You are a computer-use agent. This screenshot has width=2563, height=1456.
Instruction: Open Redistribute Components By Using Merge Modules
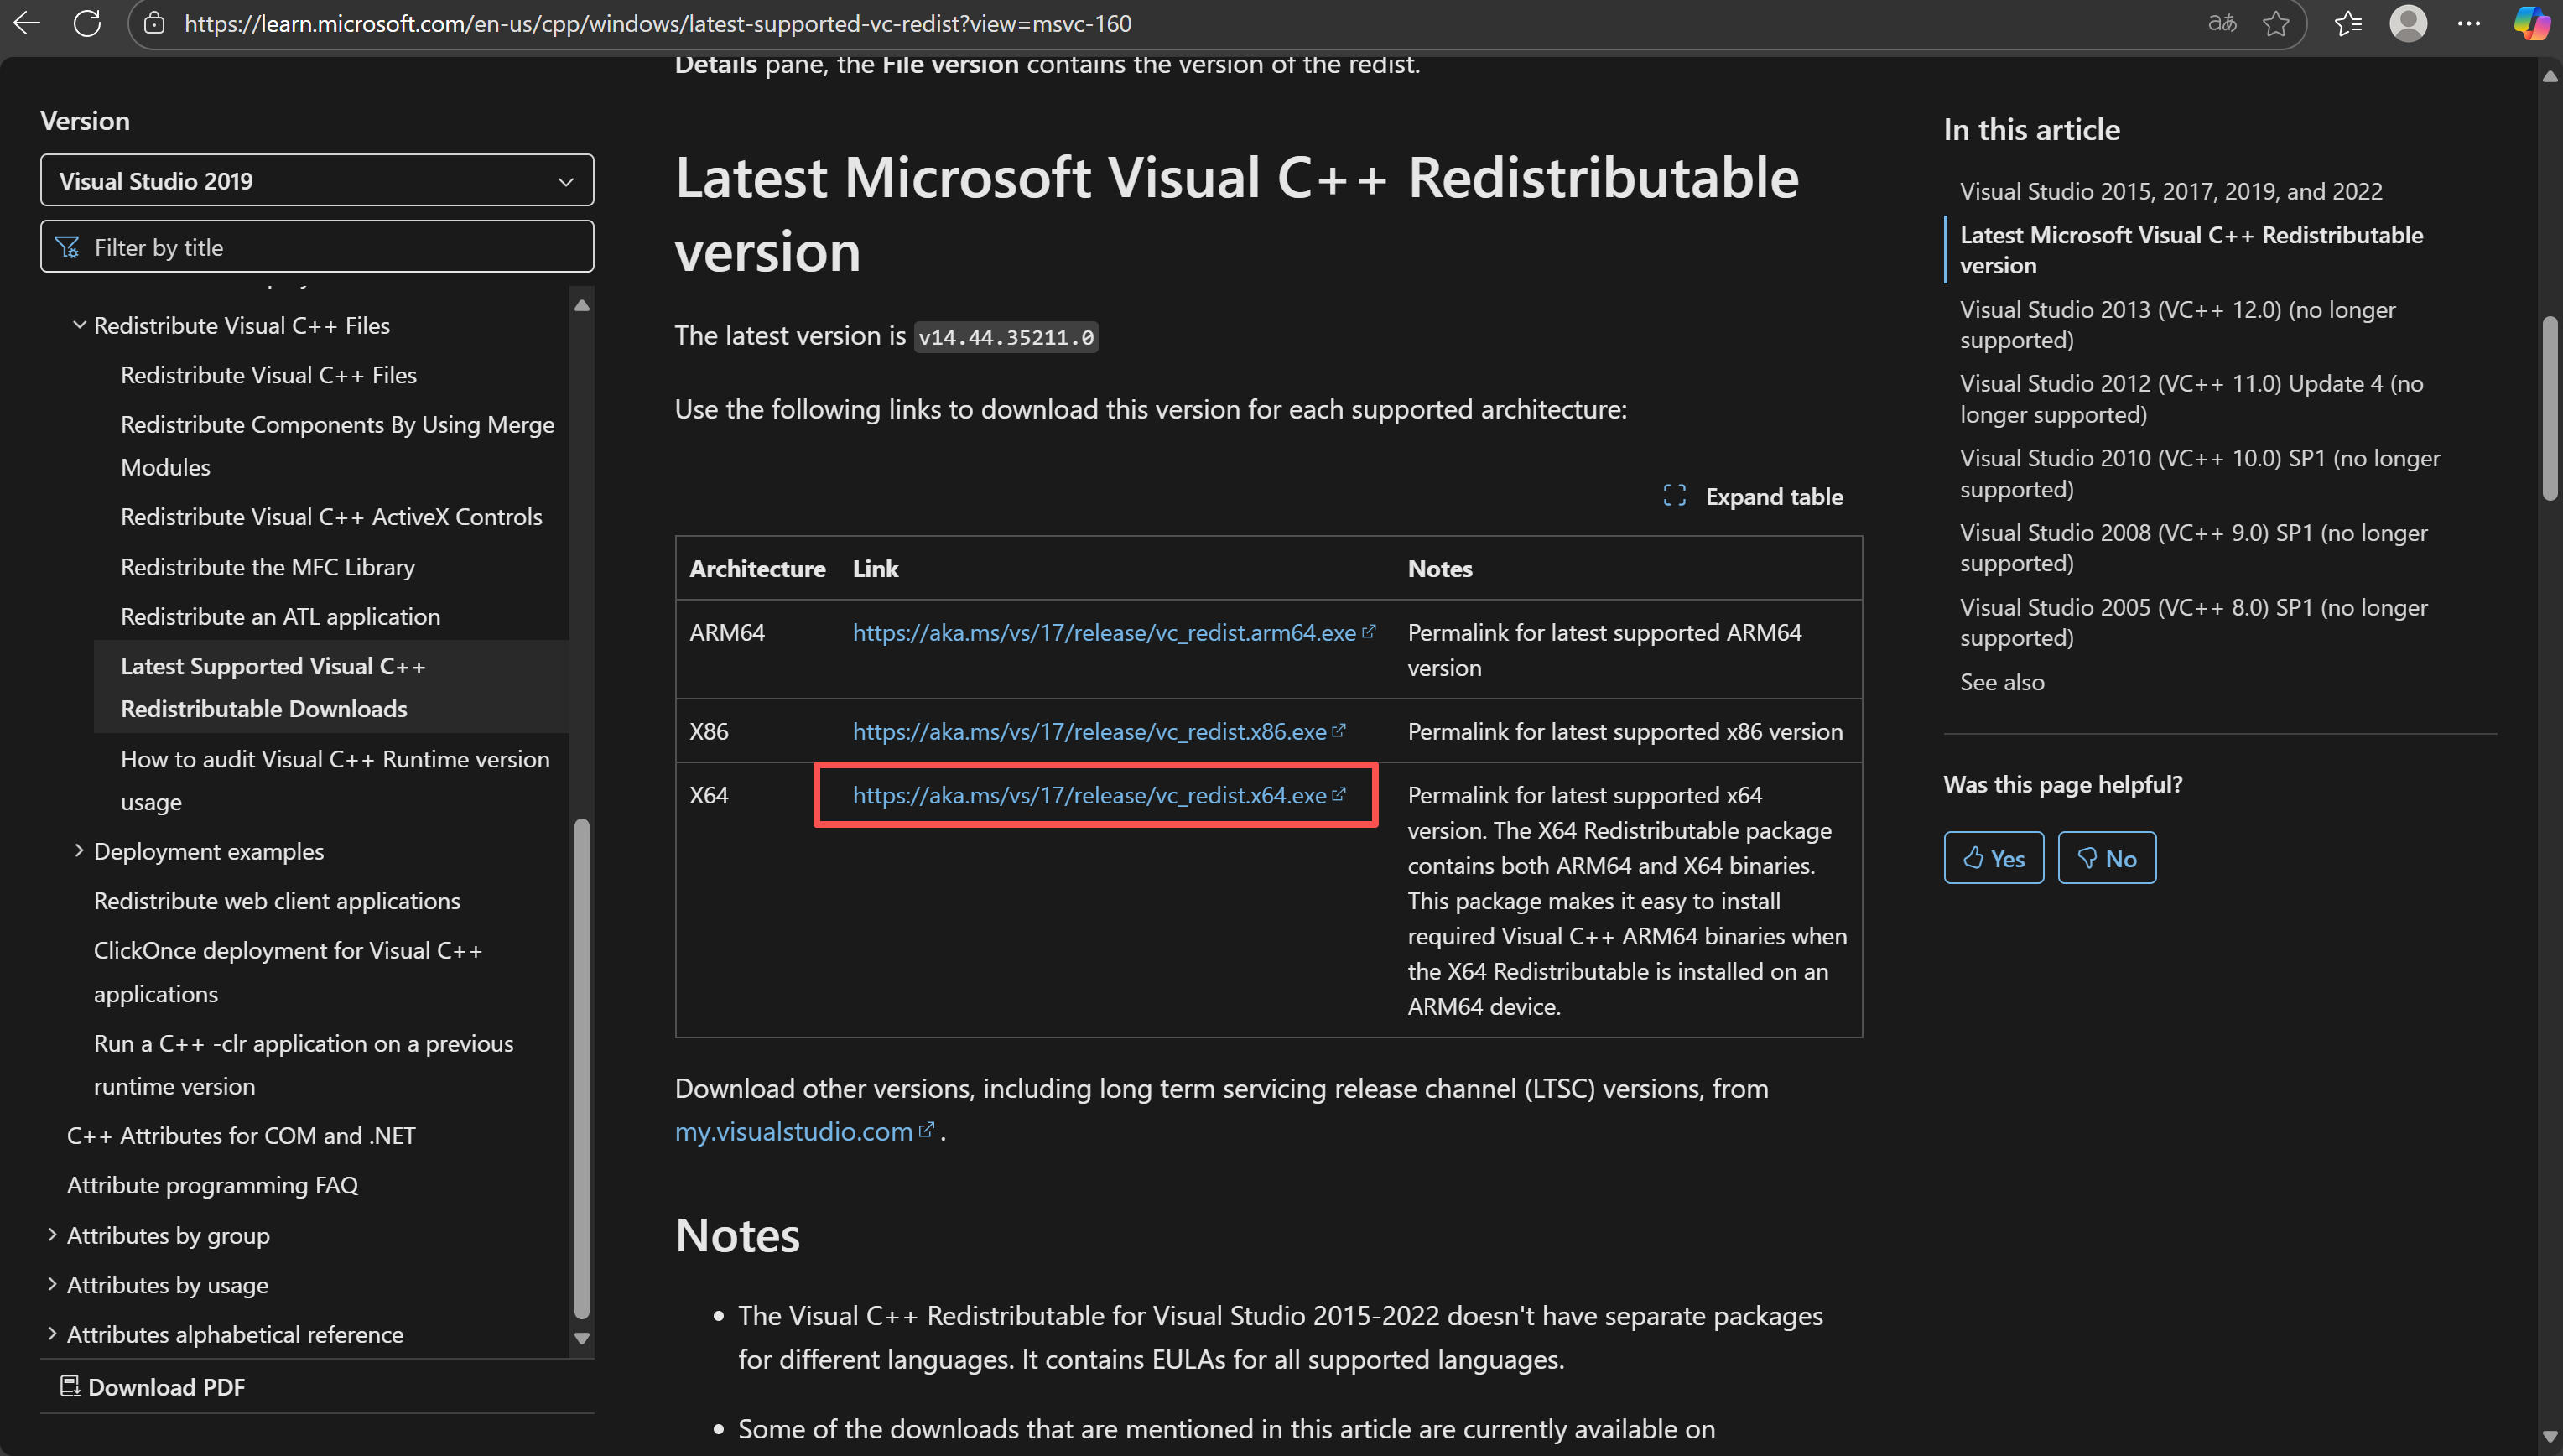tap(337, 446)
